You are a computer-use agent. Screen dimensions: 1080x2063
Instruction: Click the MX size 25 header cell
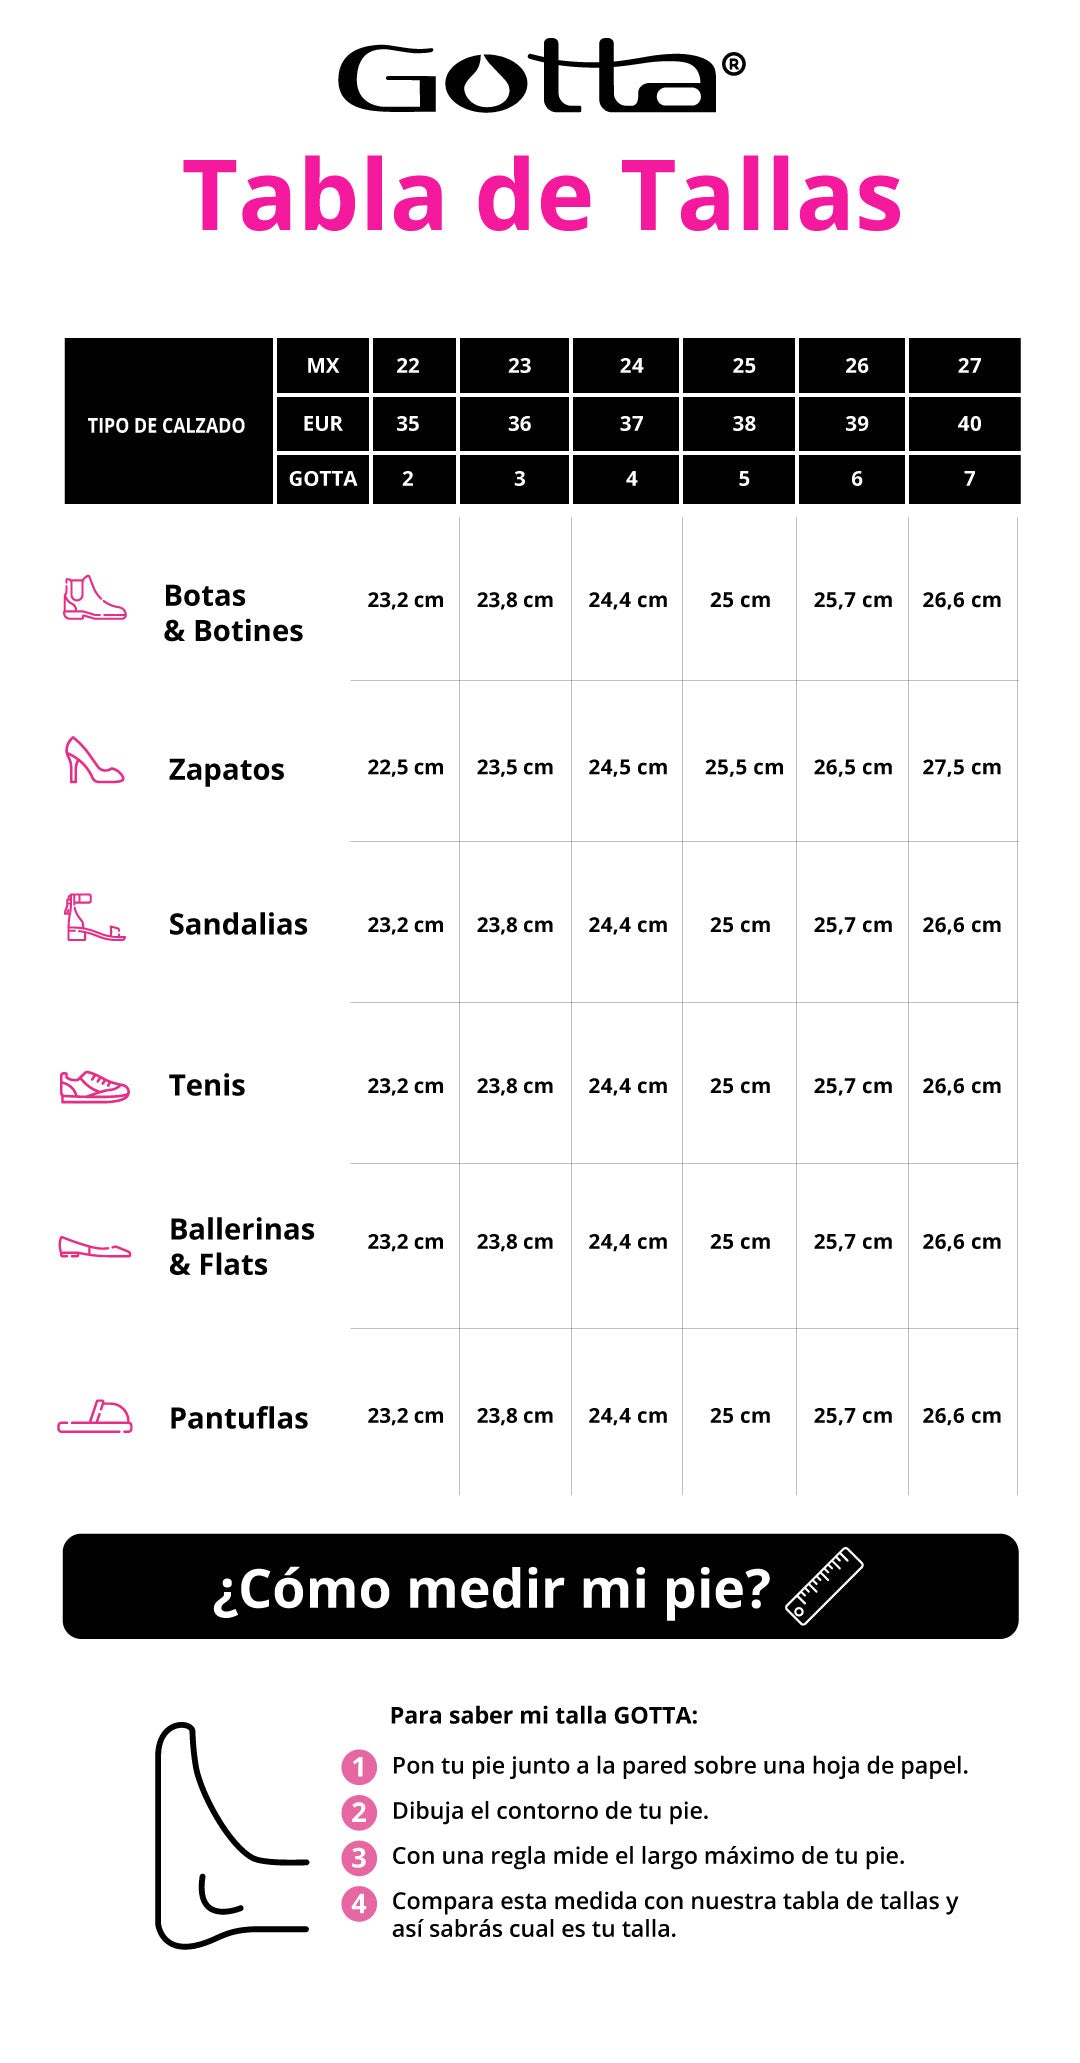pyautogui.click(x=739, y=365)
